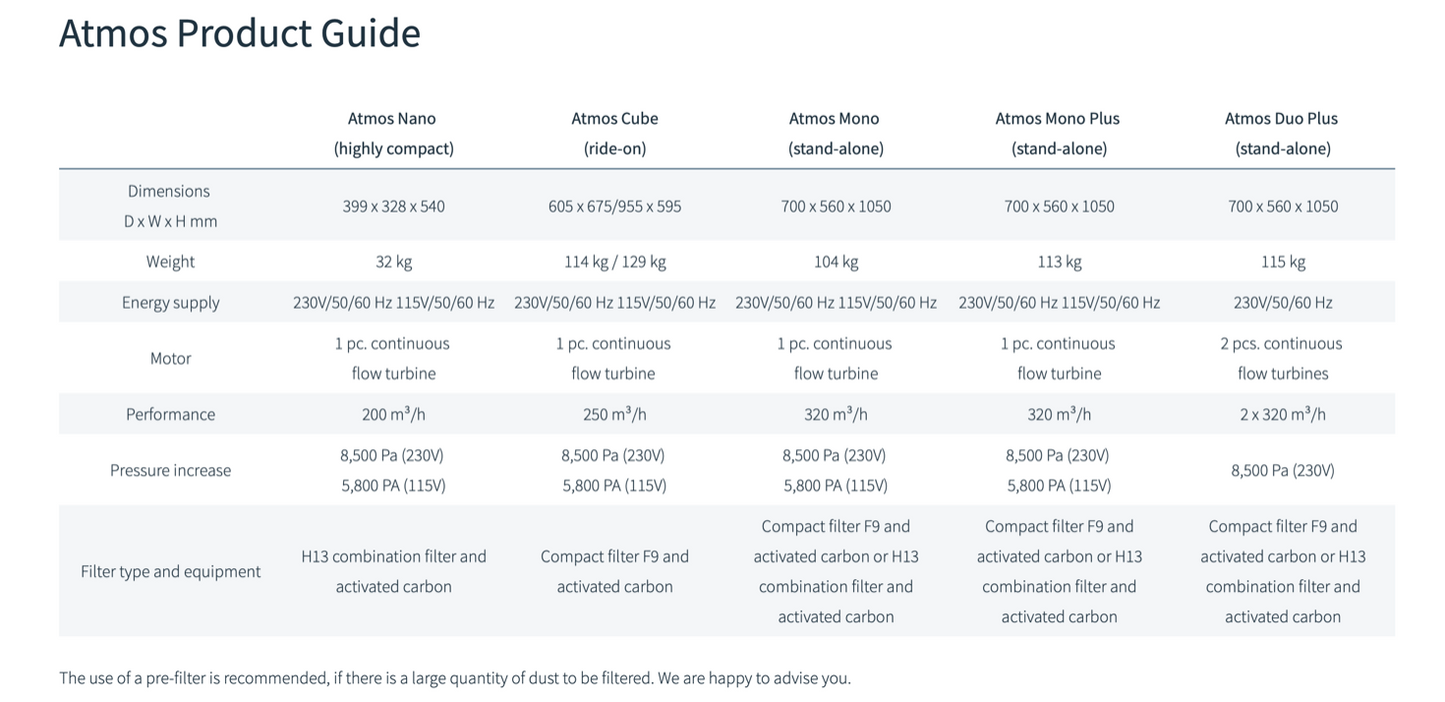This screenshot has width=1445, height=702.
Task: Select the Atmos Nano column header
Action: [x=393, y=133]
